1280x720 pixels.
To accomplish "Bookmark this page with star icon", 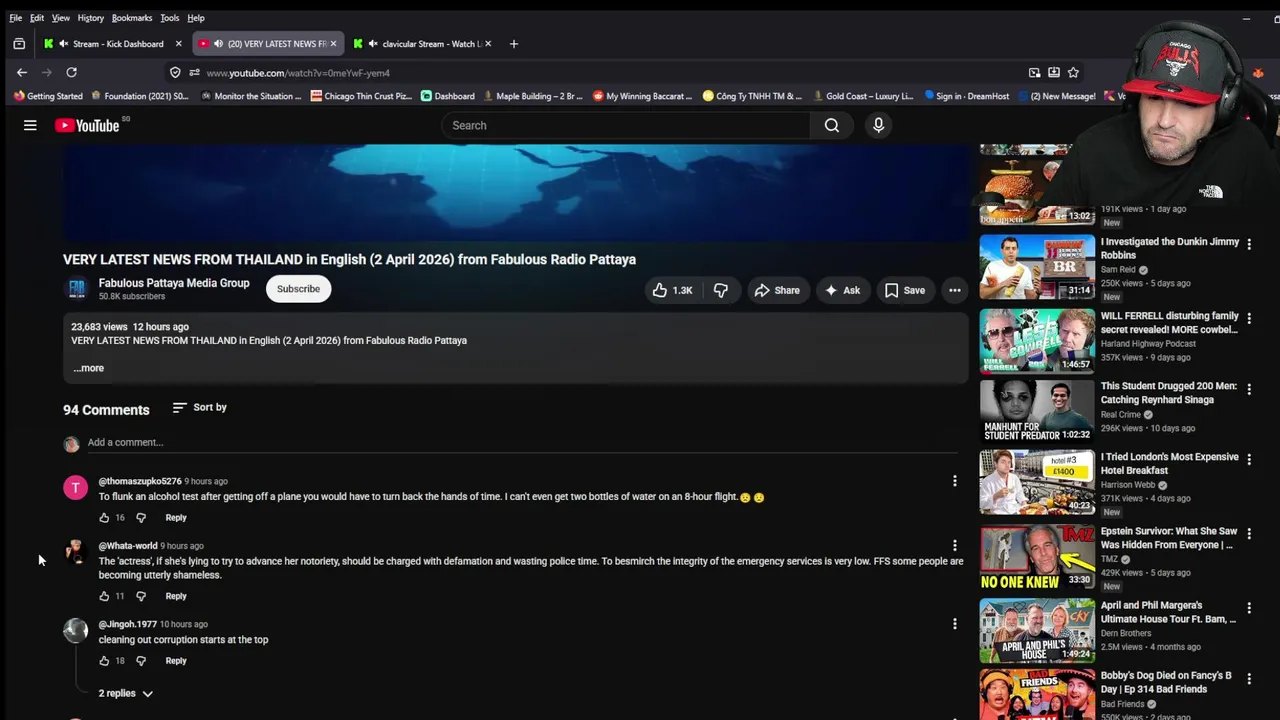I will pyautogui.click(x=1073, y=72).
